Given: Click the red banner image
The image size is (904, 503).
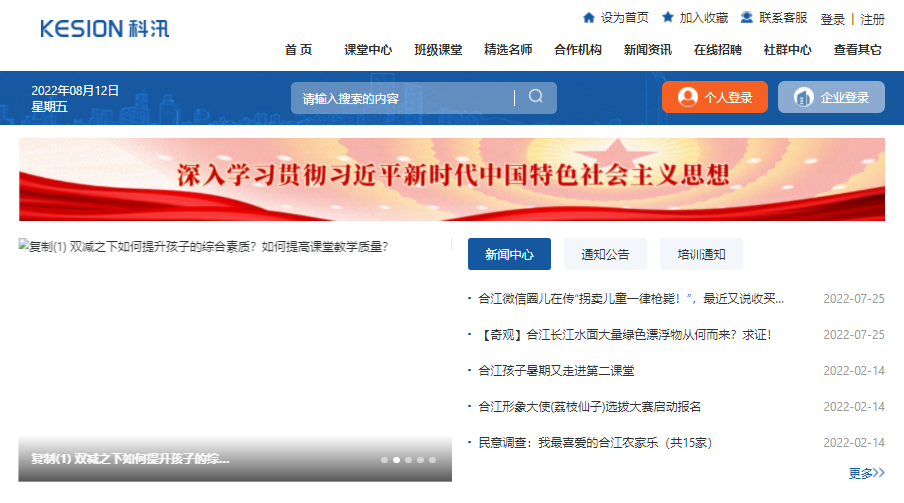Looking at the screenshot, I should (452, 179).
